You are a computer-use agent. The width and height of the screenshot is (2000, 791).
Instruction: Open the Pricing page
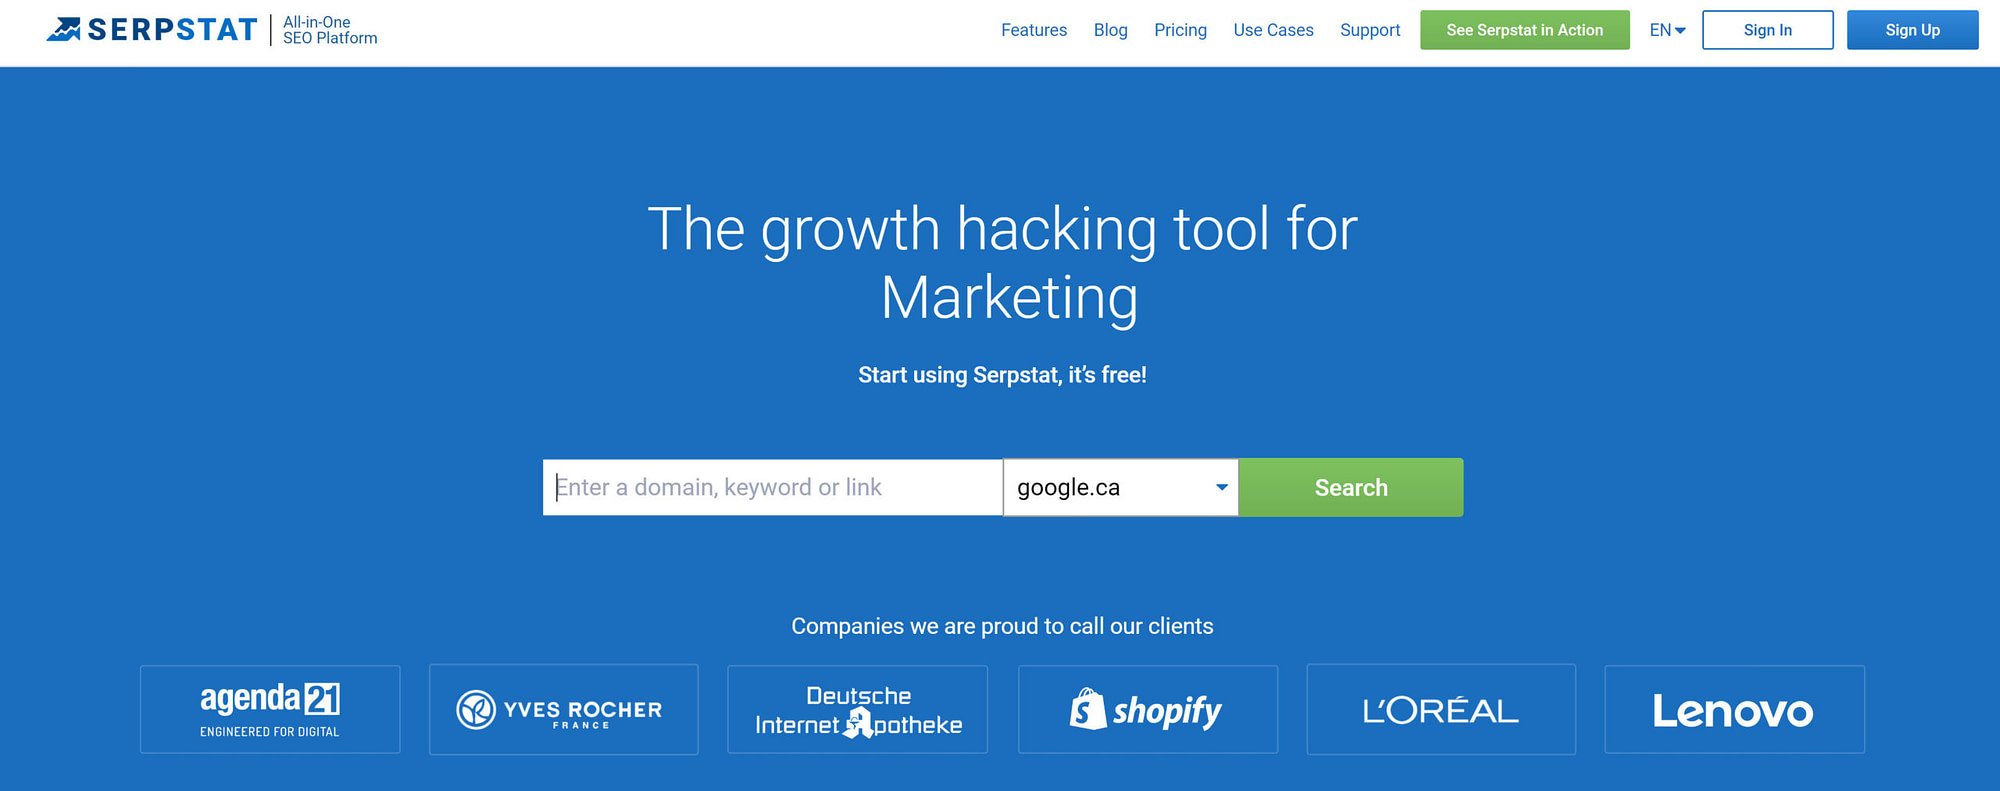tap(1180, 30)
